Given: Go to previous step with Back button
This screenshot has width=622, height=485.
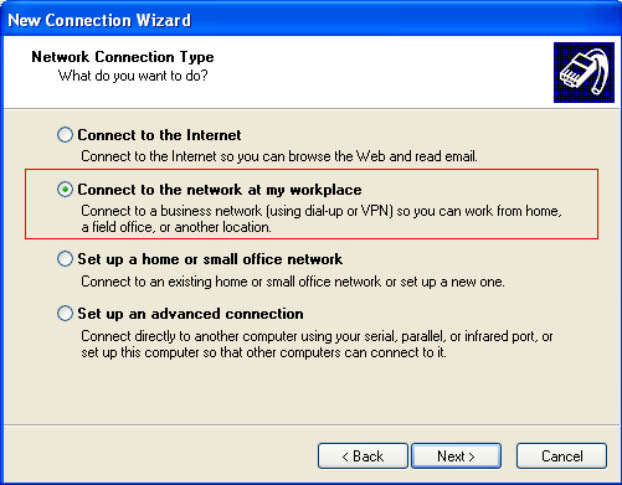Looking at the screenshot, I should (363, 456).
